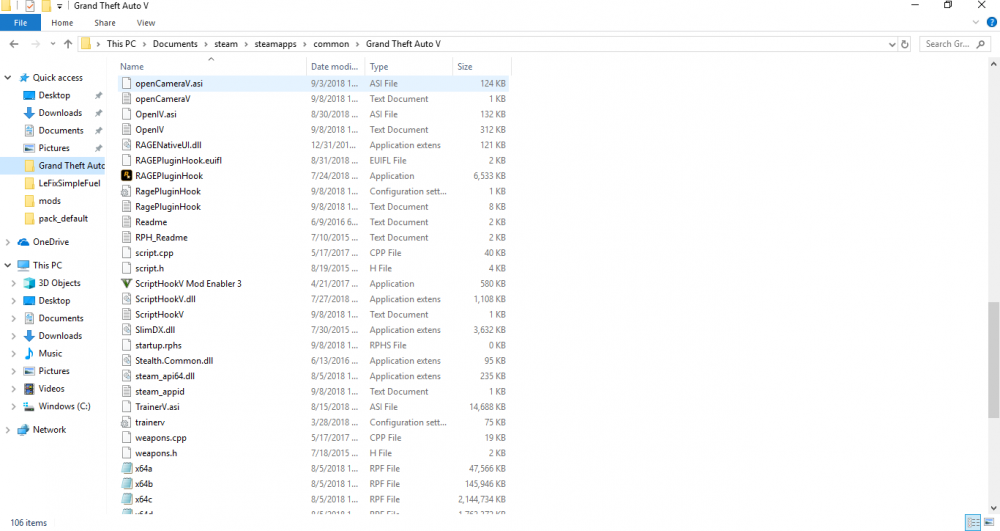Open the View ribbon tab
This screenshot has height=531, width=1000.
point(145,22)
